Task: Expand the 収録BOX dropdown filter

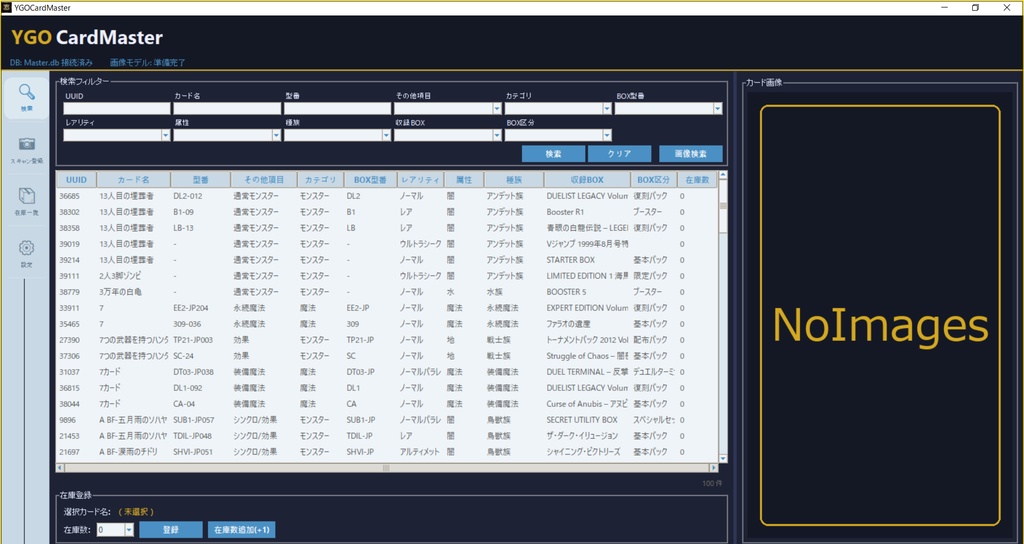Action: [x=498, y=135]
